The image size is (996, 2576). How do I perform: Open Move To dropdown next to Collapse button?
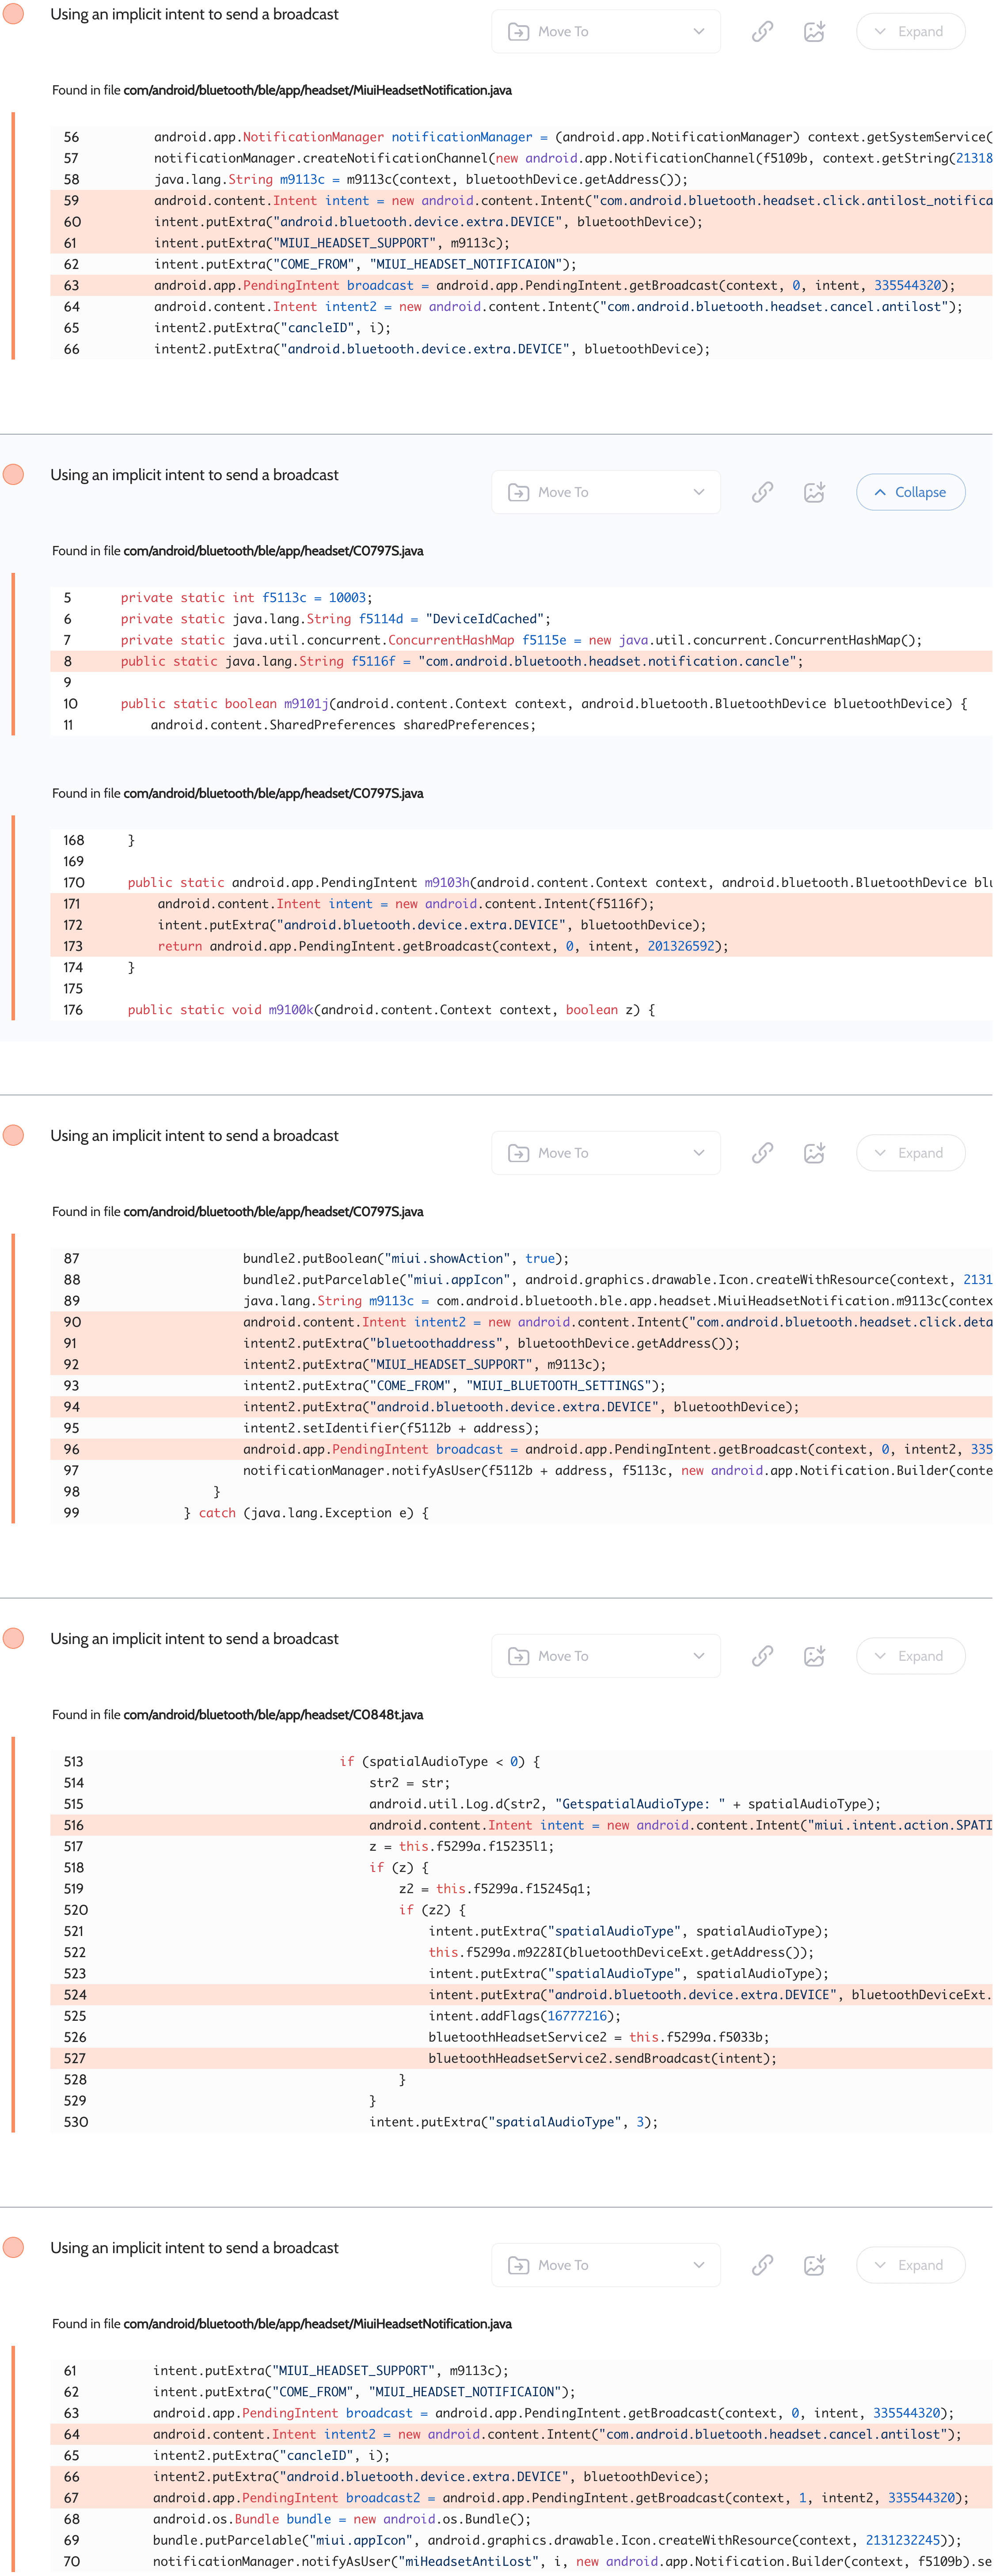(x=605, y=492)
